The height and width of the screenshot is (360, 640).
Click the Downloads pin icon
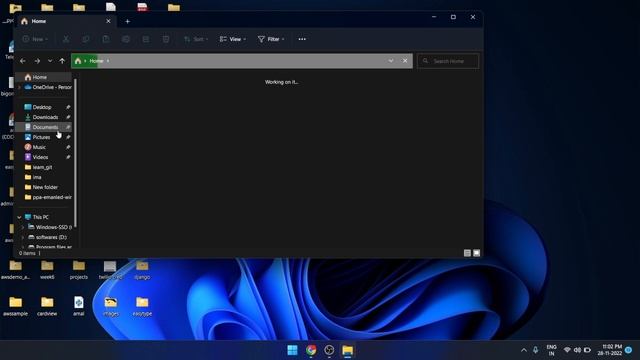coord(68,117)
